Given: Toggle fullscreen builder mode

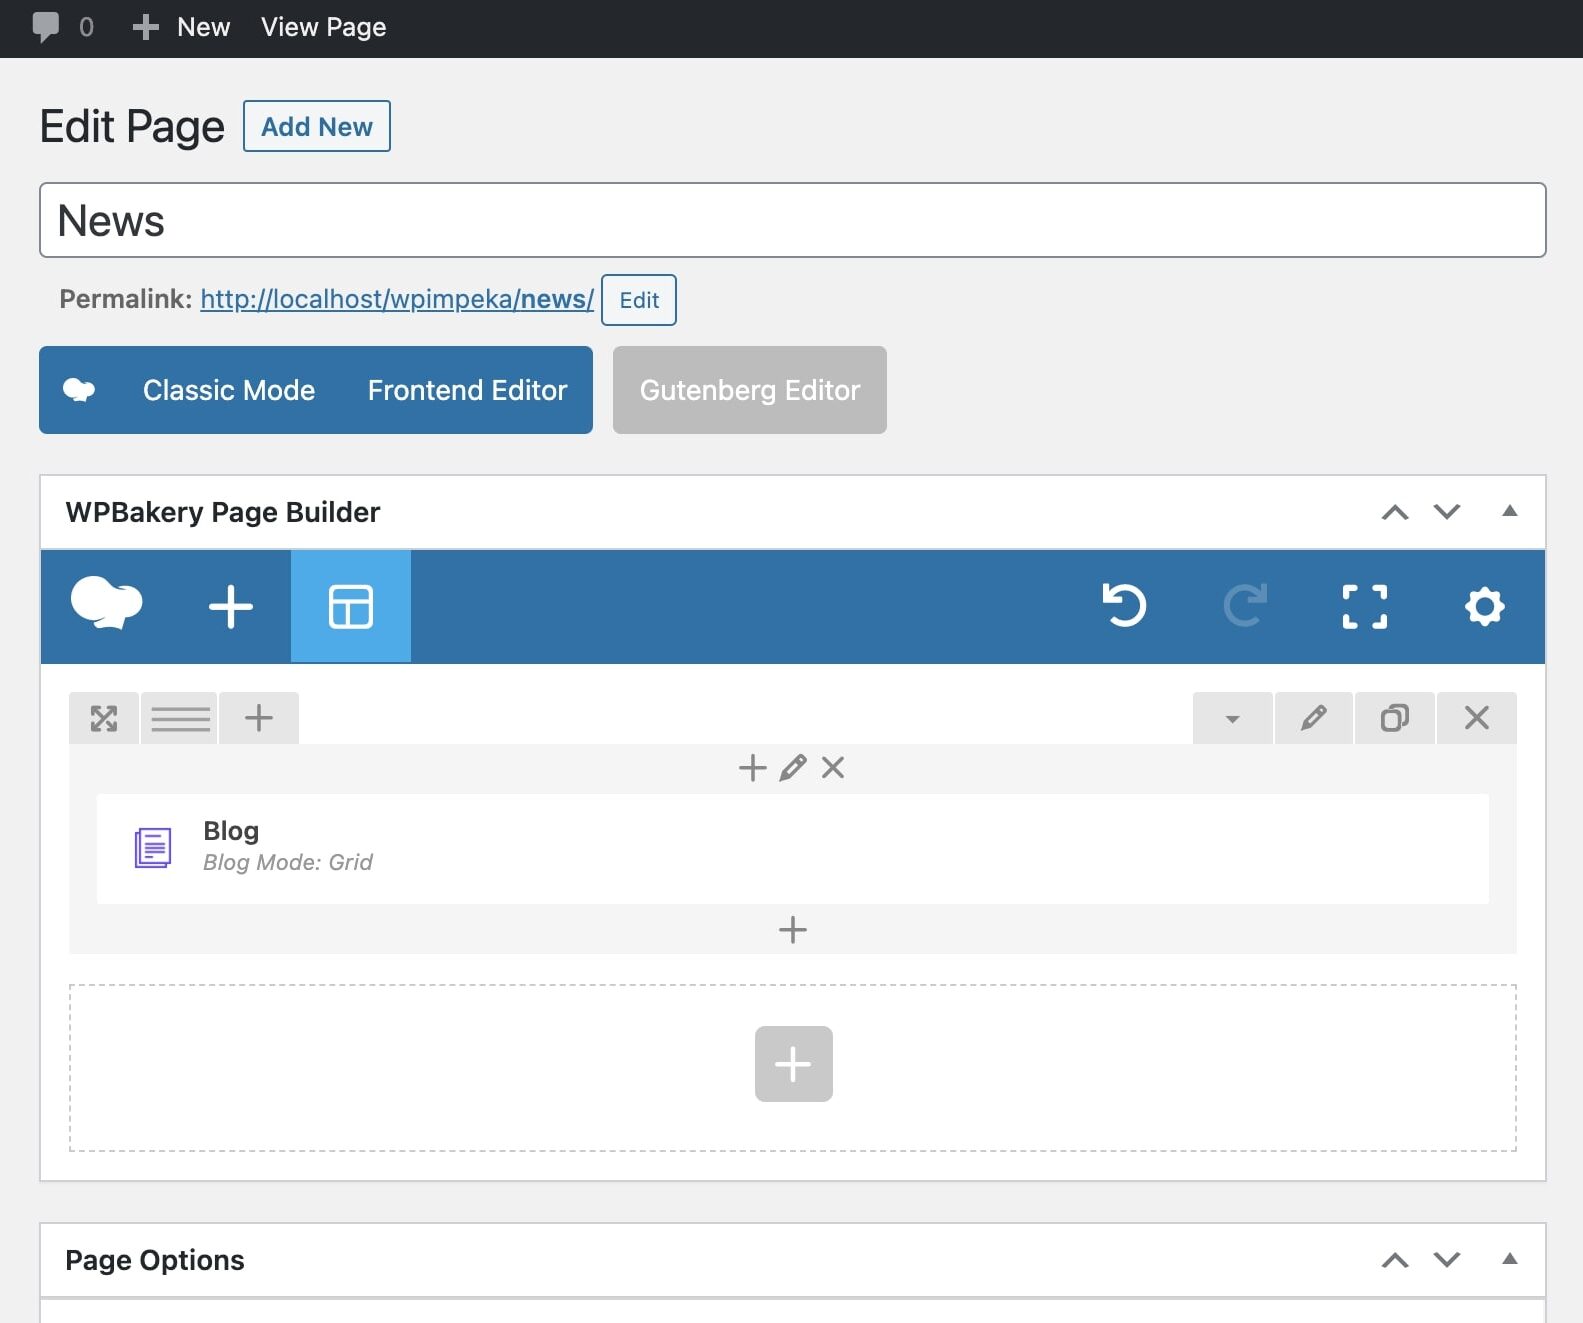Looking at the screenshot, I should (1365, 606).
